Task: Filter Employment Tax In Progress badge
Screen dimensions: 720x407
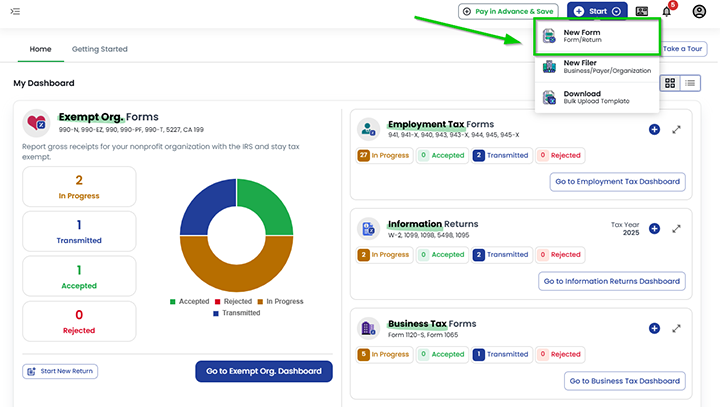Action: (x=384, y=155)
